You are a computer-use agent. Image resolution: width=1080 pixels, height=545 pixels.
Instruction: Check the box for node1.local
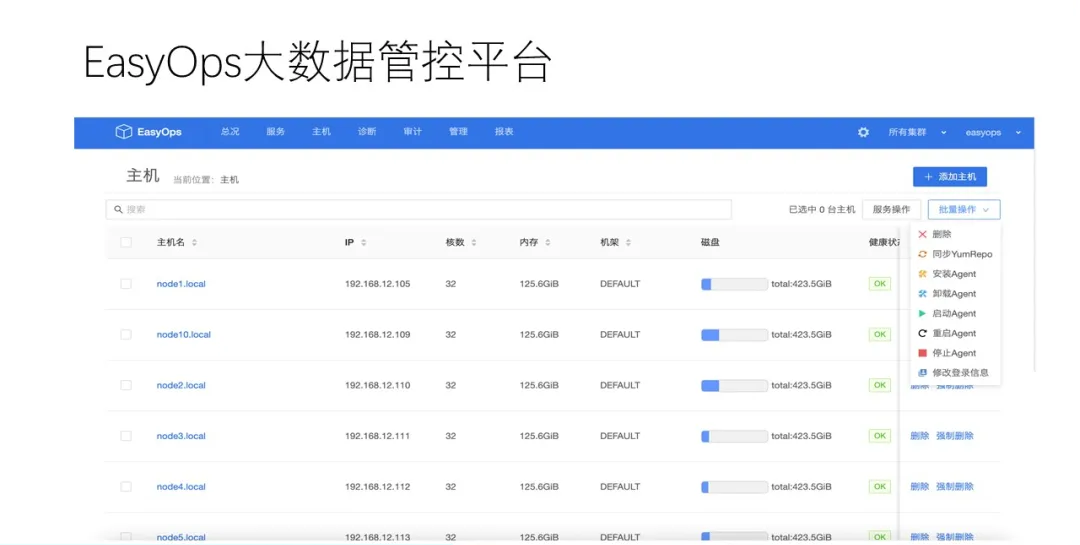pos(126,284)
